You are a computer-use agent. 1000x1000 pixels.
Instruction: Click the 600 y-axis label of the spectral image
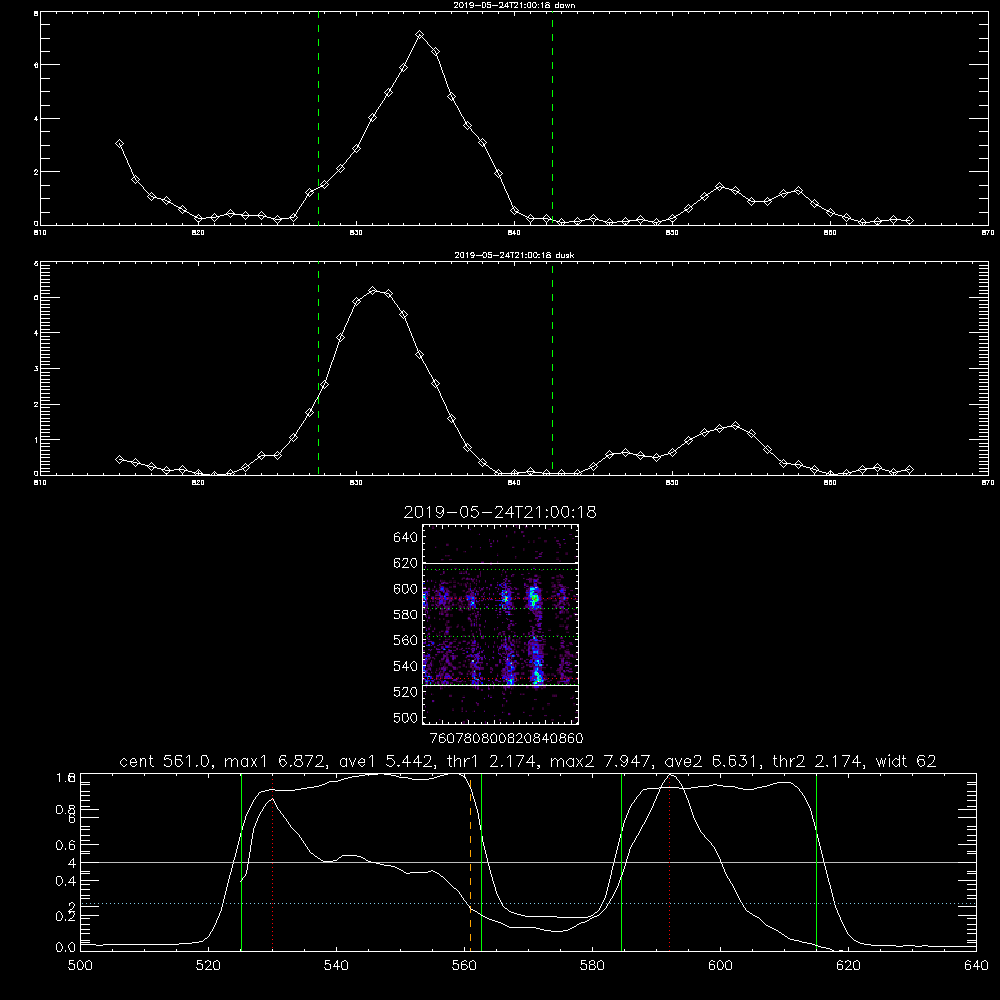[x=406, y=589]
